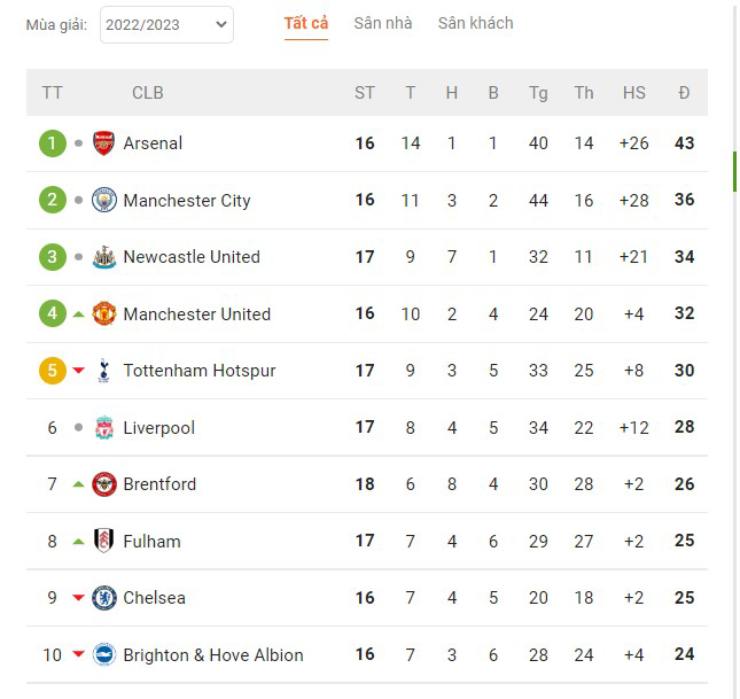Open the 2022/2023 season dropdown
This screenshot has width=740, height=699.
point(166,25)
